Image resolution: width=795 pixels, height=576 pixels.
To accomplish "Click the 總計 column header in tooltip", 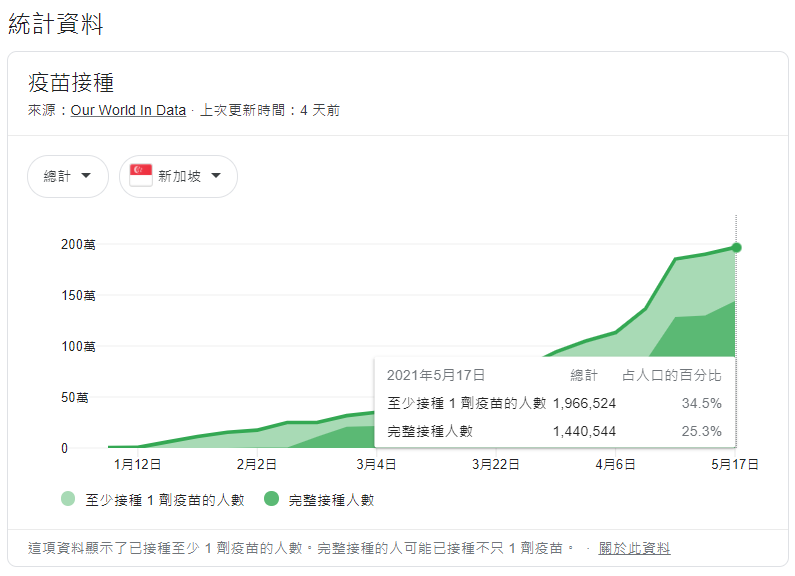I will (584, 375).
